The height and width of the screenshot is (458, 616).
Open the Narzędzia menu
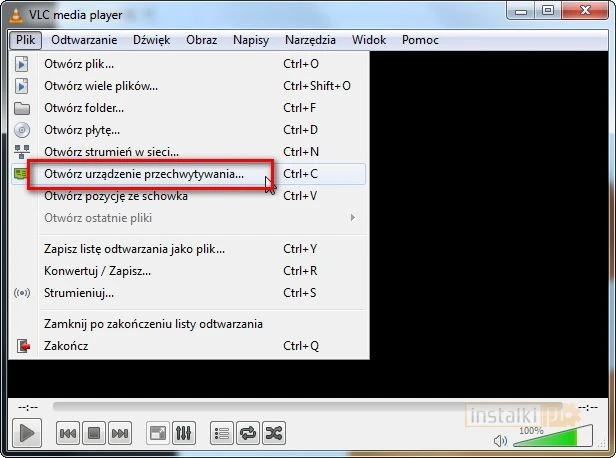(309, 40)
